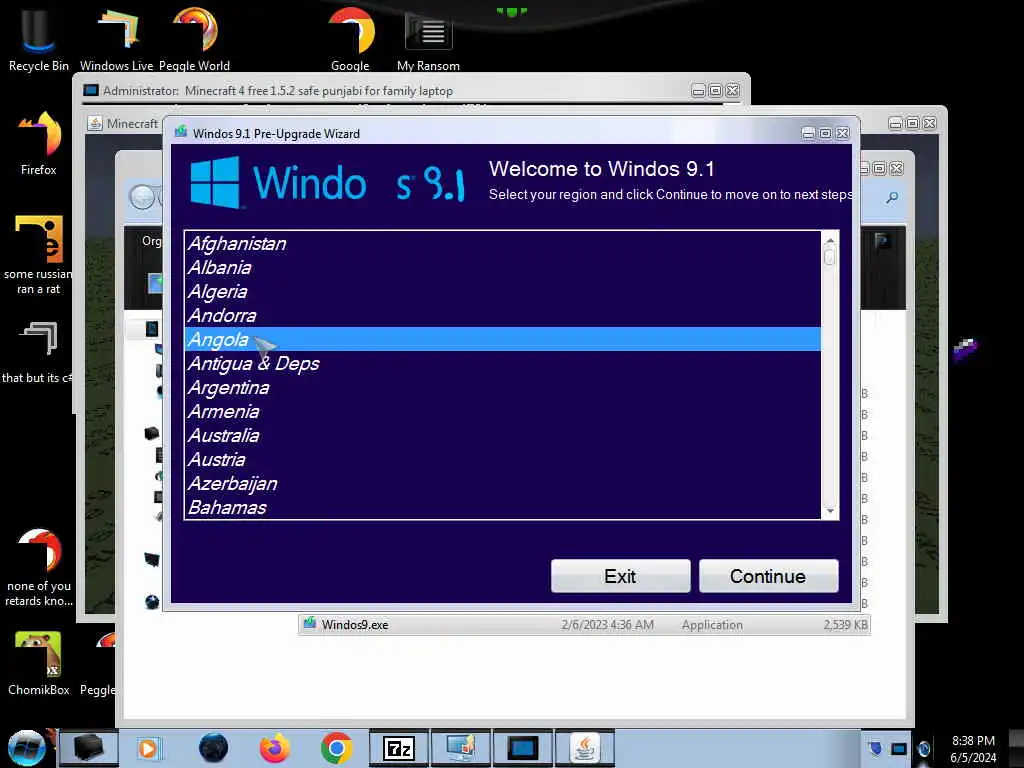Click the region list scroll-down arrow

pyautogui.click(x=830, y=511)
